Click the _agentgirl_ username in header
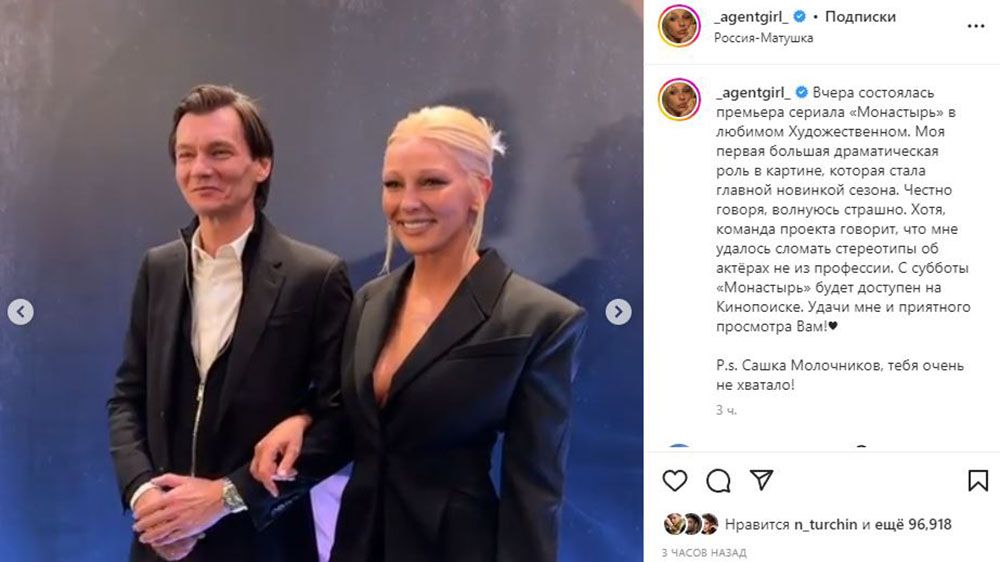 click(751, 17)
